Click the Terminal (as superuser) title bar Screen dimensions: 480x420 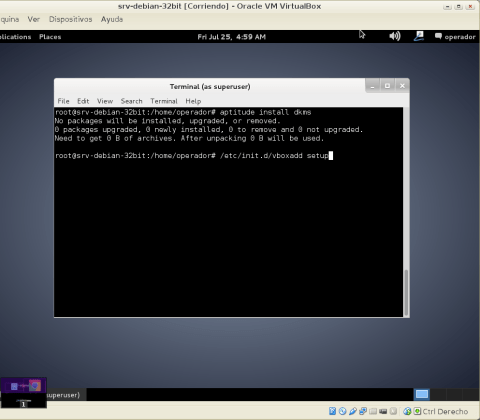click(210, 86)
